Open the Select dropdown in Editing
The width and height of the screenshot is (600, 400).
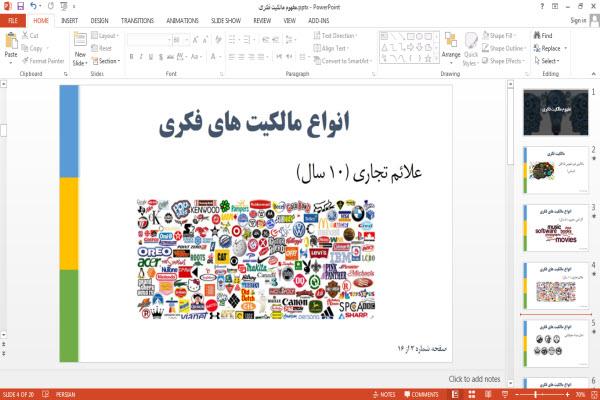click(x=547, y=61)
